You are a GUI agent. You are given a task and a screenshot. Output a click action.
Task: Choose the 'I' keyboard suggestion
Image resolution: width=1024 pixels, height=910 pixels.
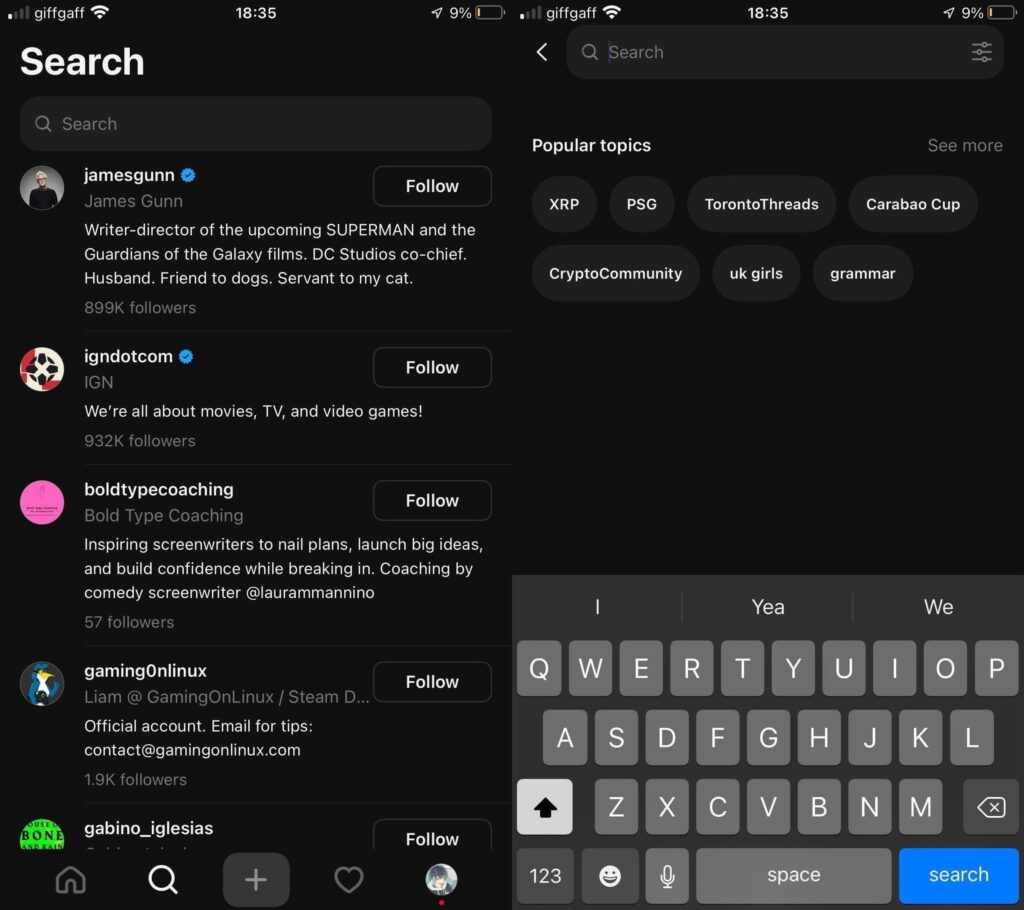coord(597,607)
